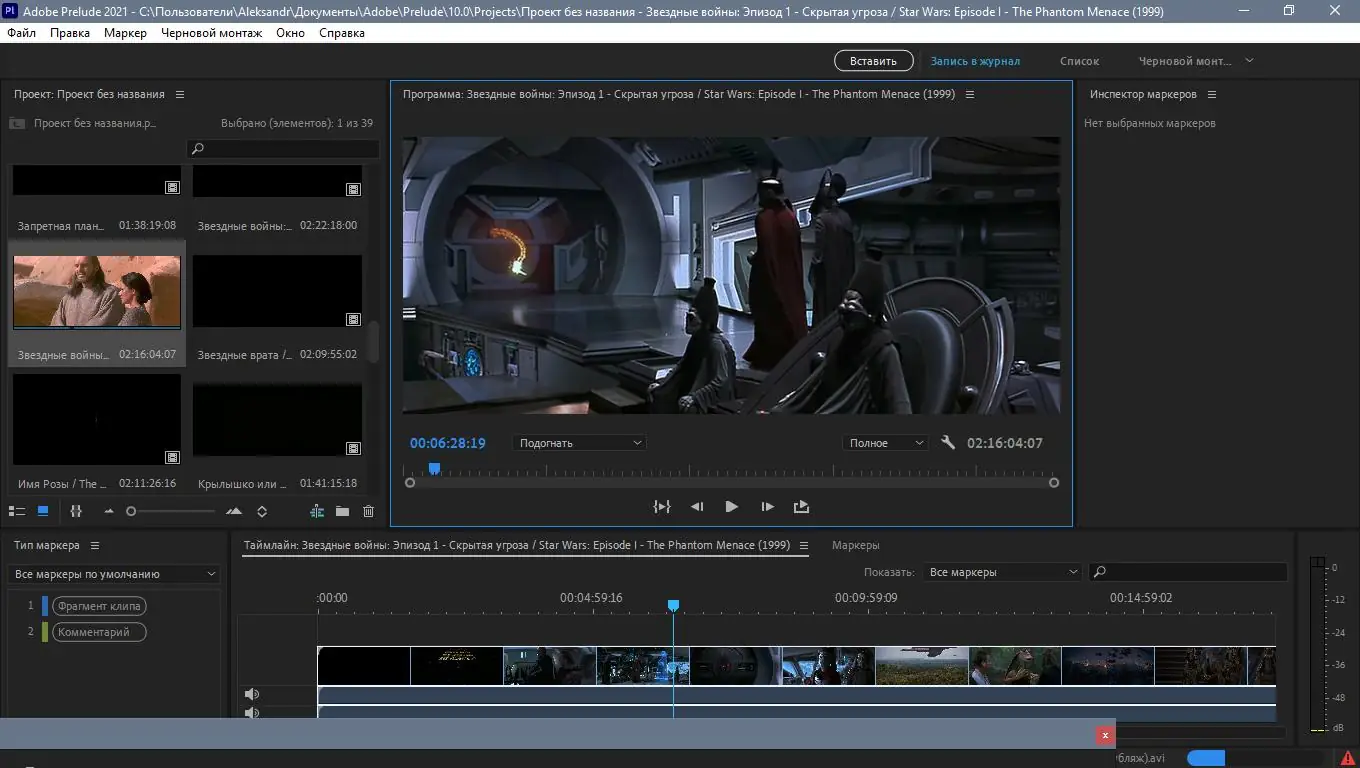Mute the first audio track speaker
Viewport: 1360px width, 768px height.
(x=252, y=694)
